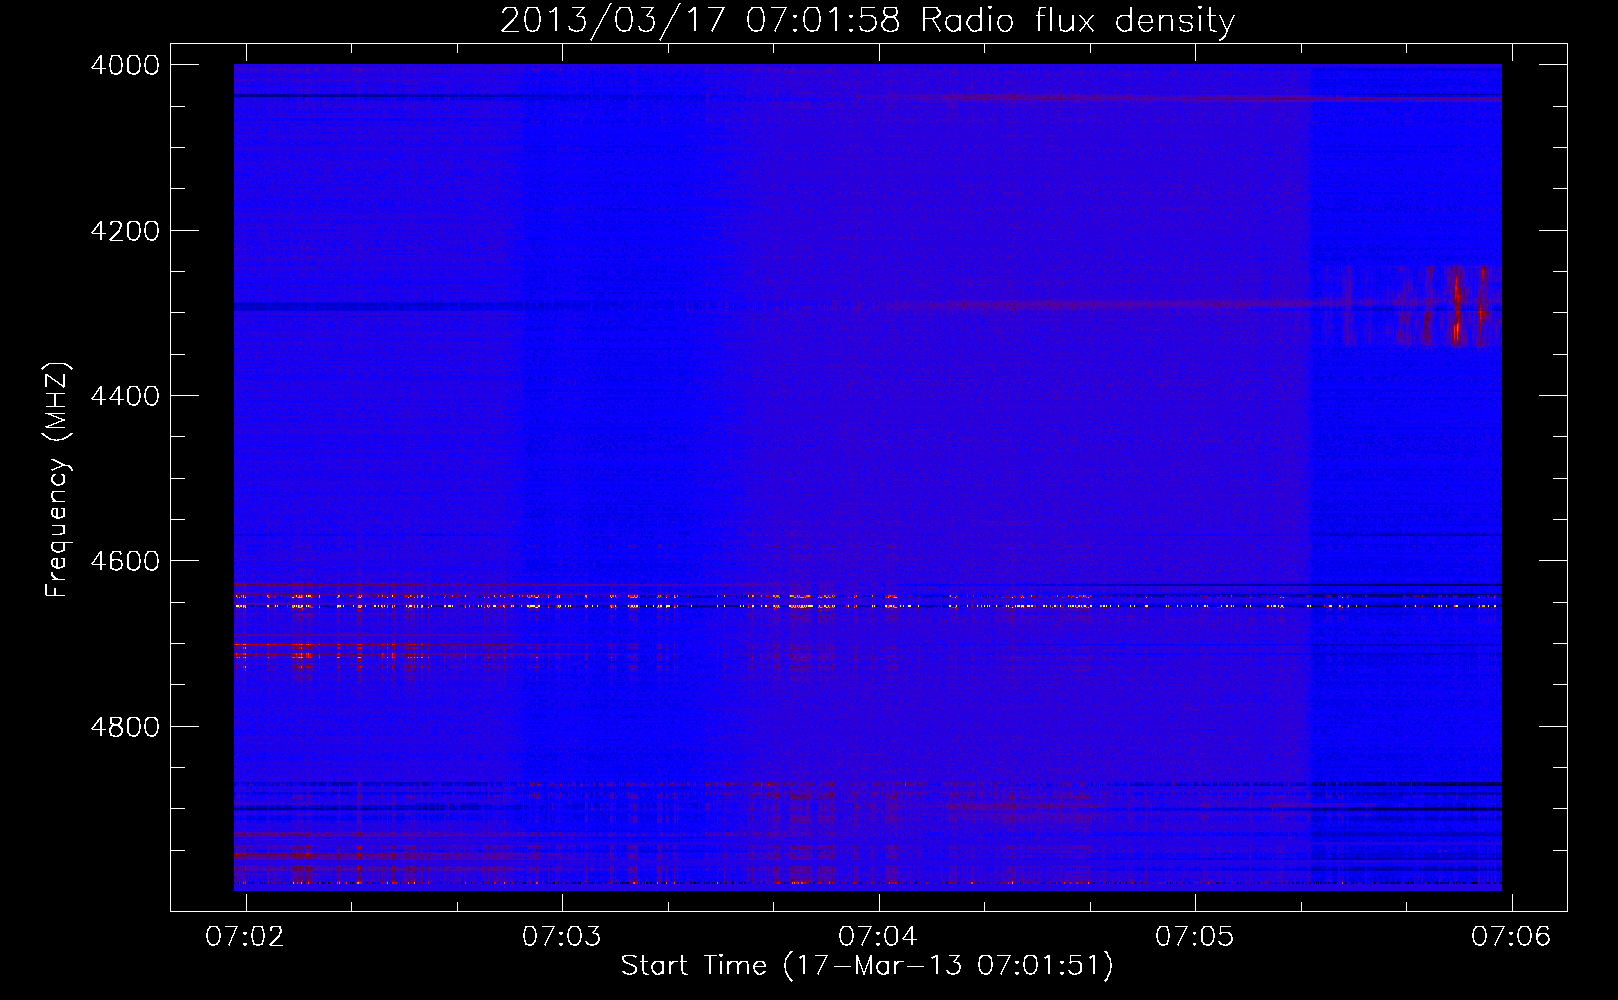The width and height of the screenshot is (1618, 1000).
Task: Click the 07:02 time axis label
Action: [245, 936]
